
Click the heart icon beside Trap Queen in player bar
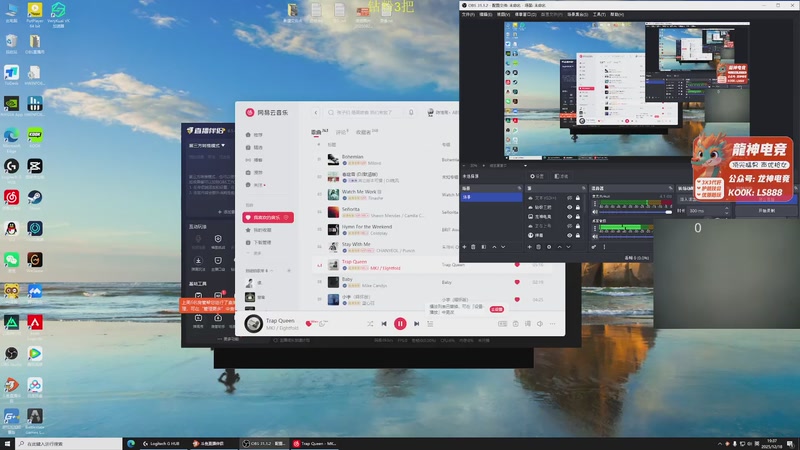click(308, 323)
